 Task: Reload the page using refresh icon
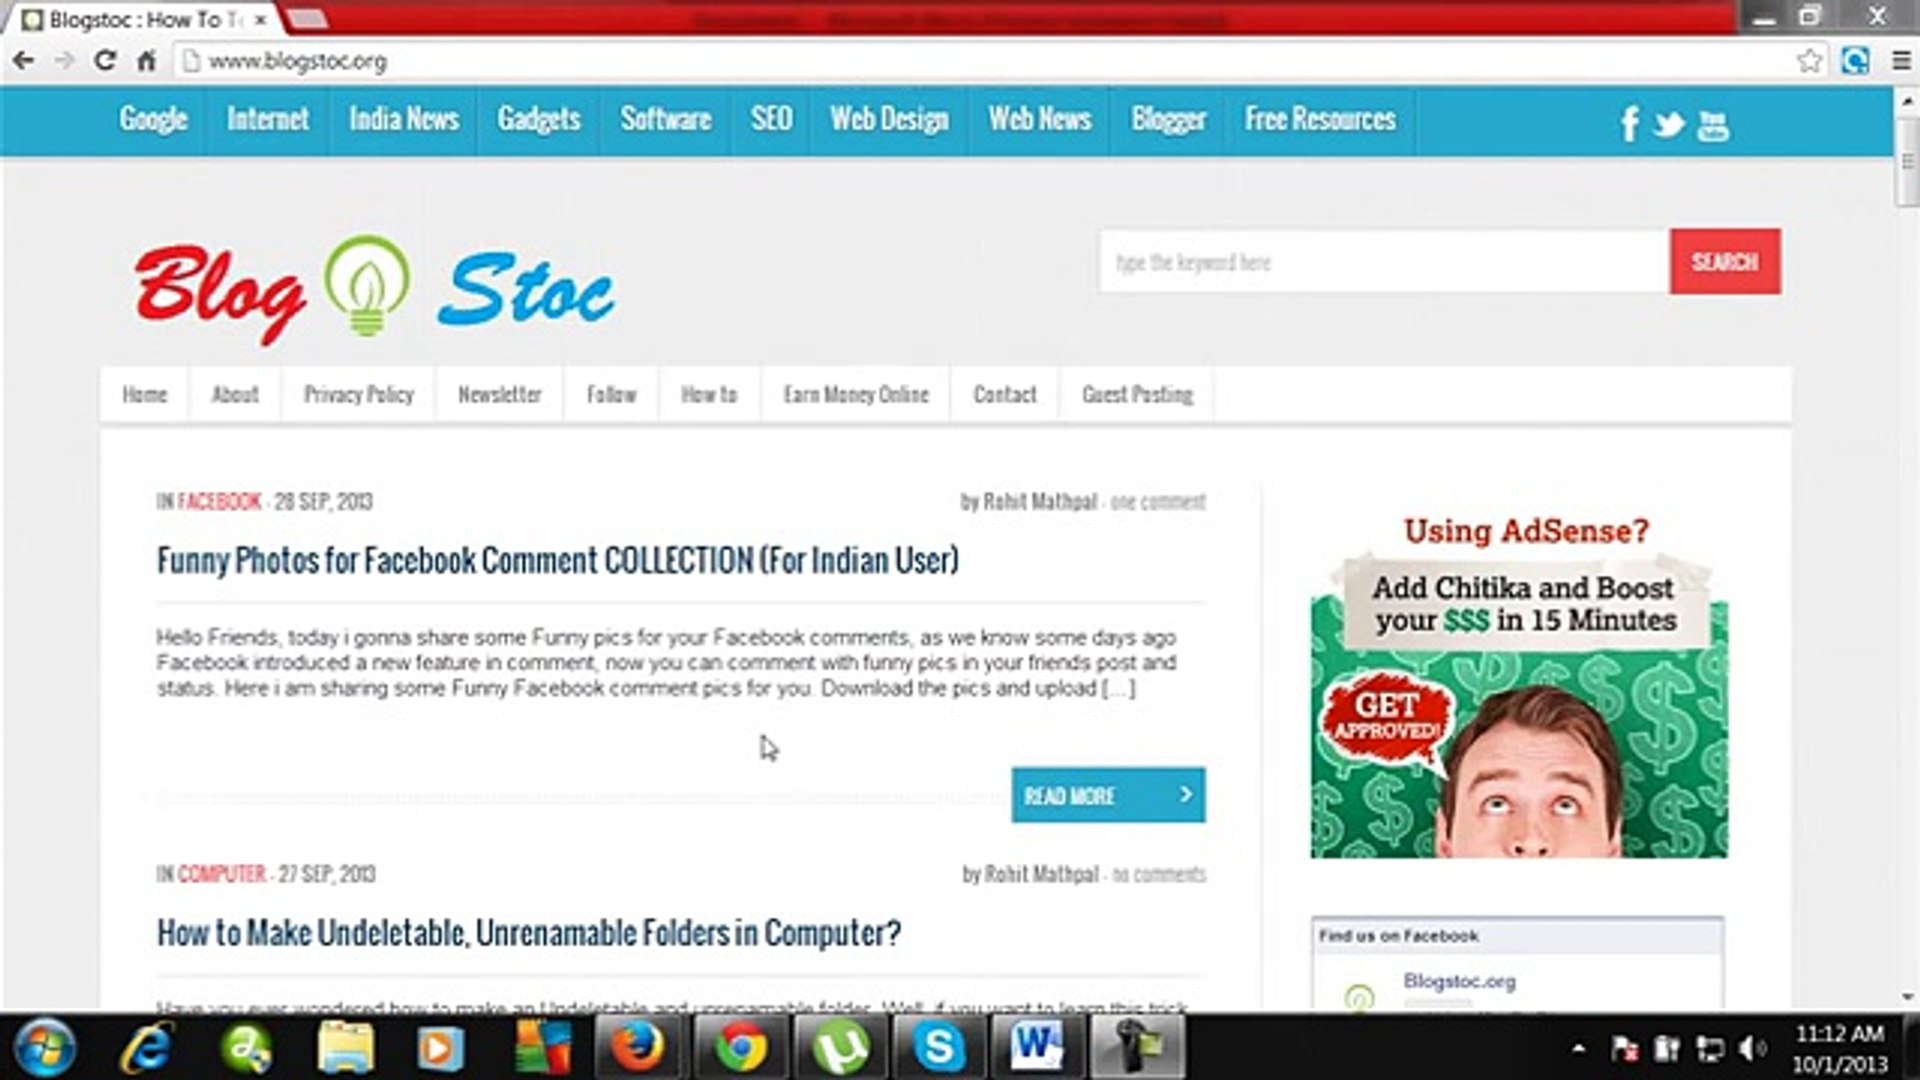point(104,61)
